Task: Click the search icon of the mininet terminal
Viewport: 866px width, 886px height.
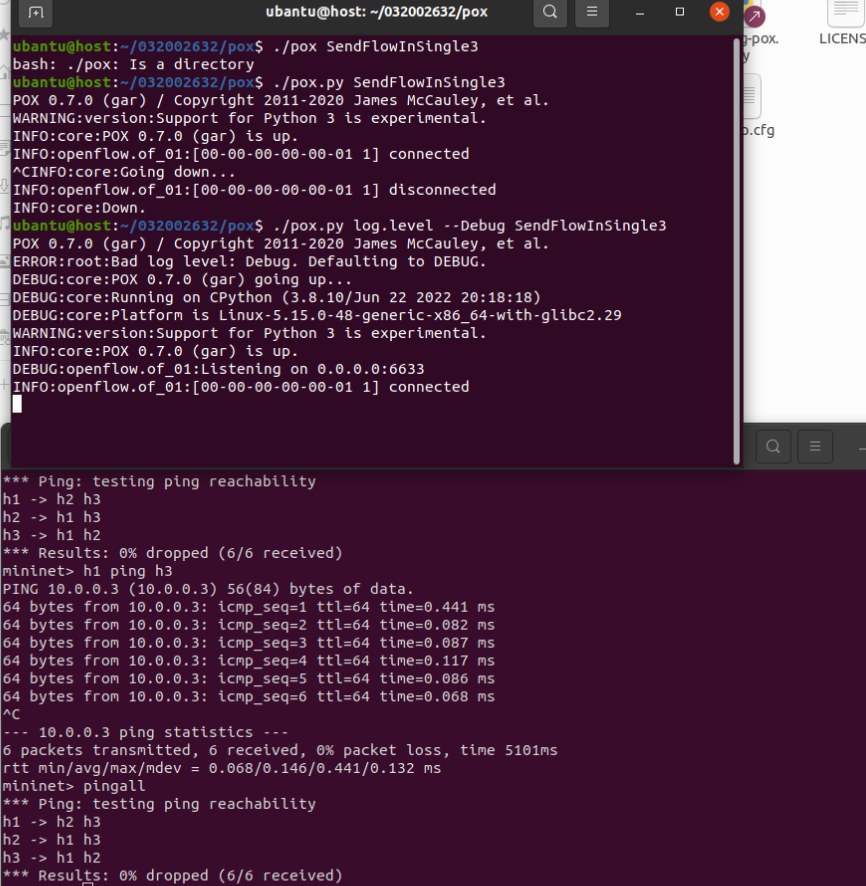Action: pos(773,446)
